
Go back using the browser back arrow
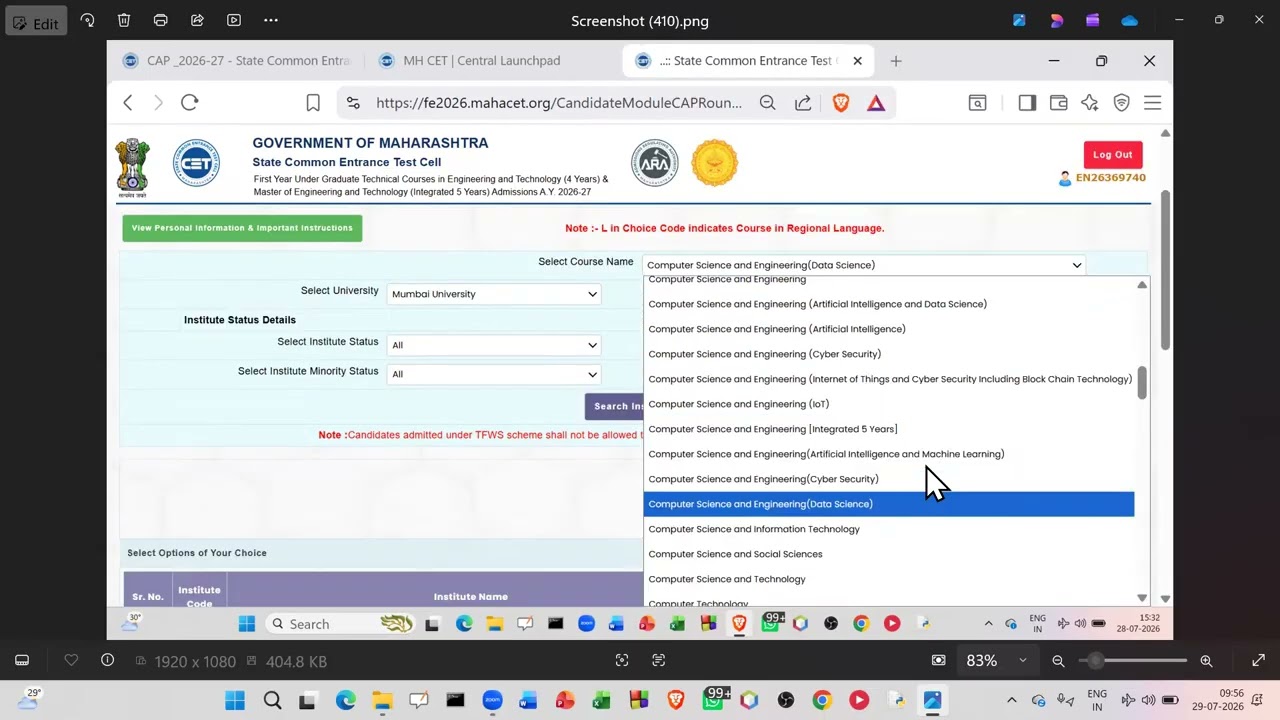click(x=127, y=103)
